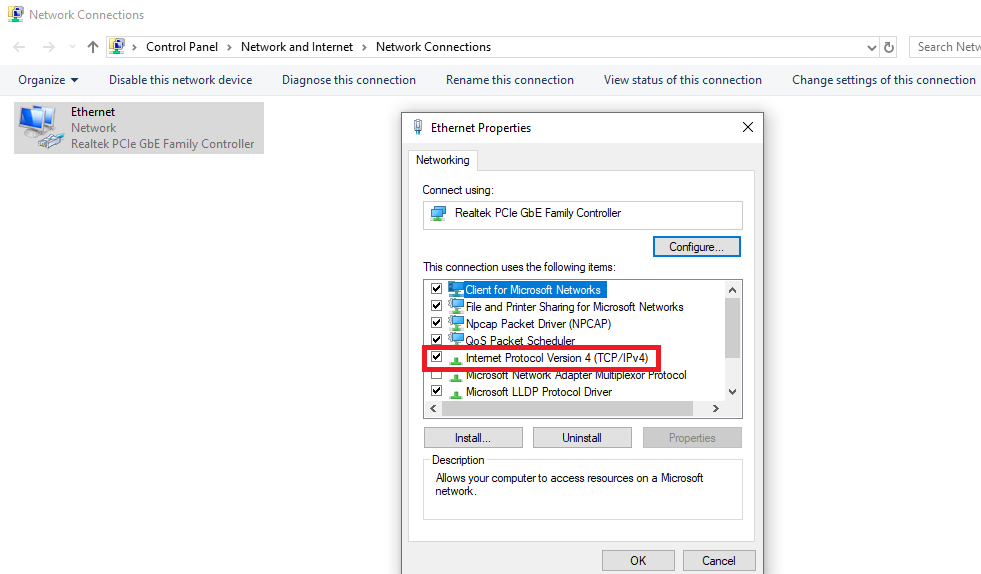Viewport: 981px width, 574px height.
Task: Go up one folder level arrow
Action: coord(93,47)
